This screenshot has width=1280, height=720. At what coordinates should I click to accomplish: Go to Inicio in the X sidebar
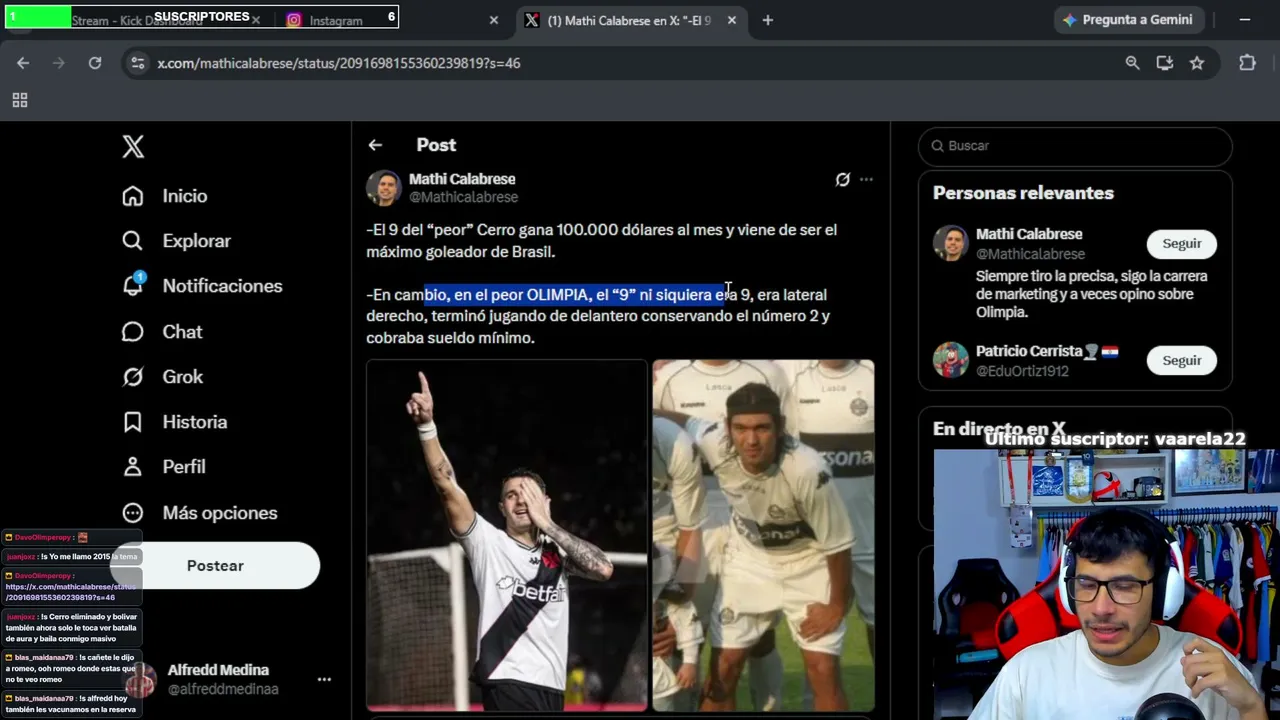tap(165, 196)
